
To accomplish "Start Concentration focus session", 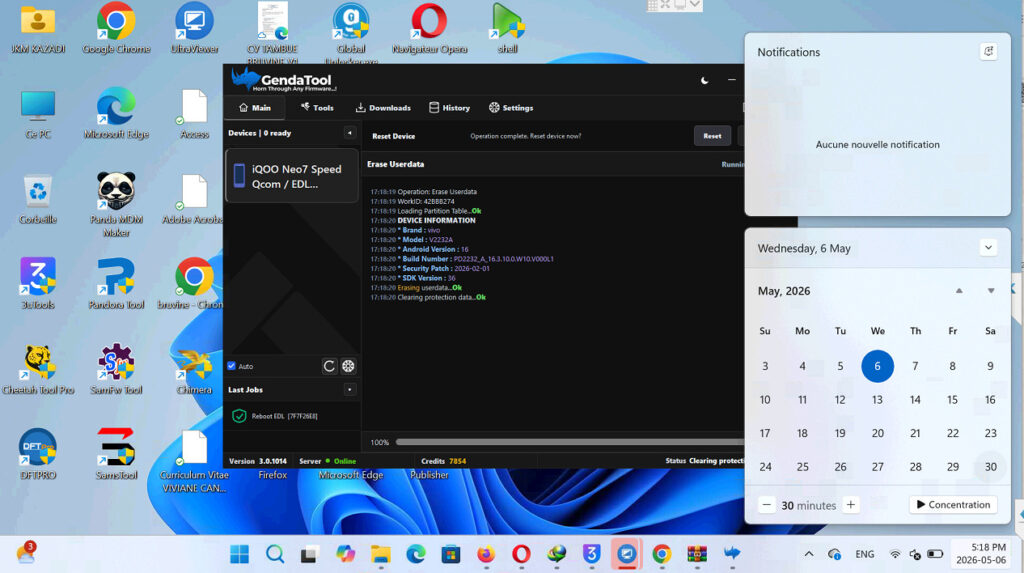I will pyautogui.click(x=953, y=504).
